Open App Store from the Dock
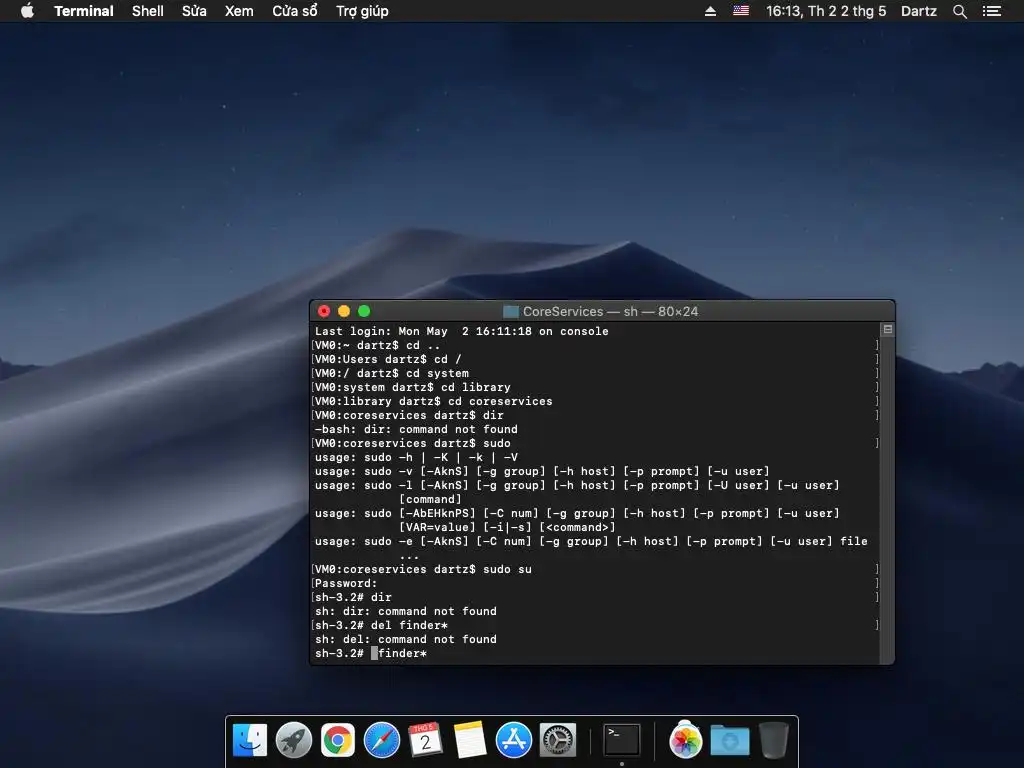 (x=513, y=740)
